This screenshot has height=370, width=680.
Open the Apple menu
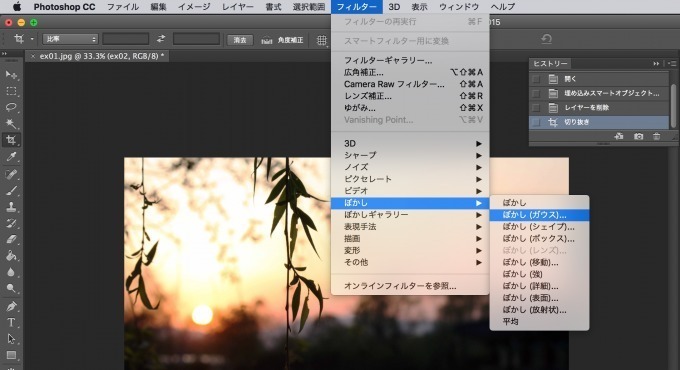pyautogui.click(x=17, y=7)
